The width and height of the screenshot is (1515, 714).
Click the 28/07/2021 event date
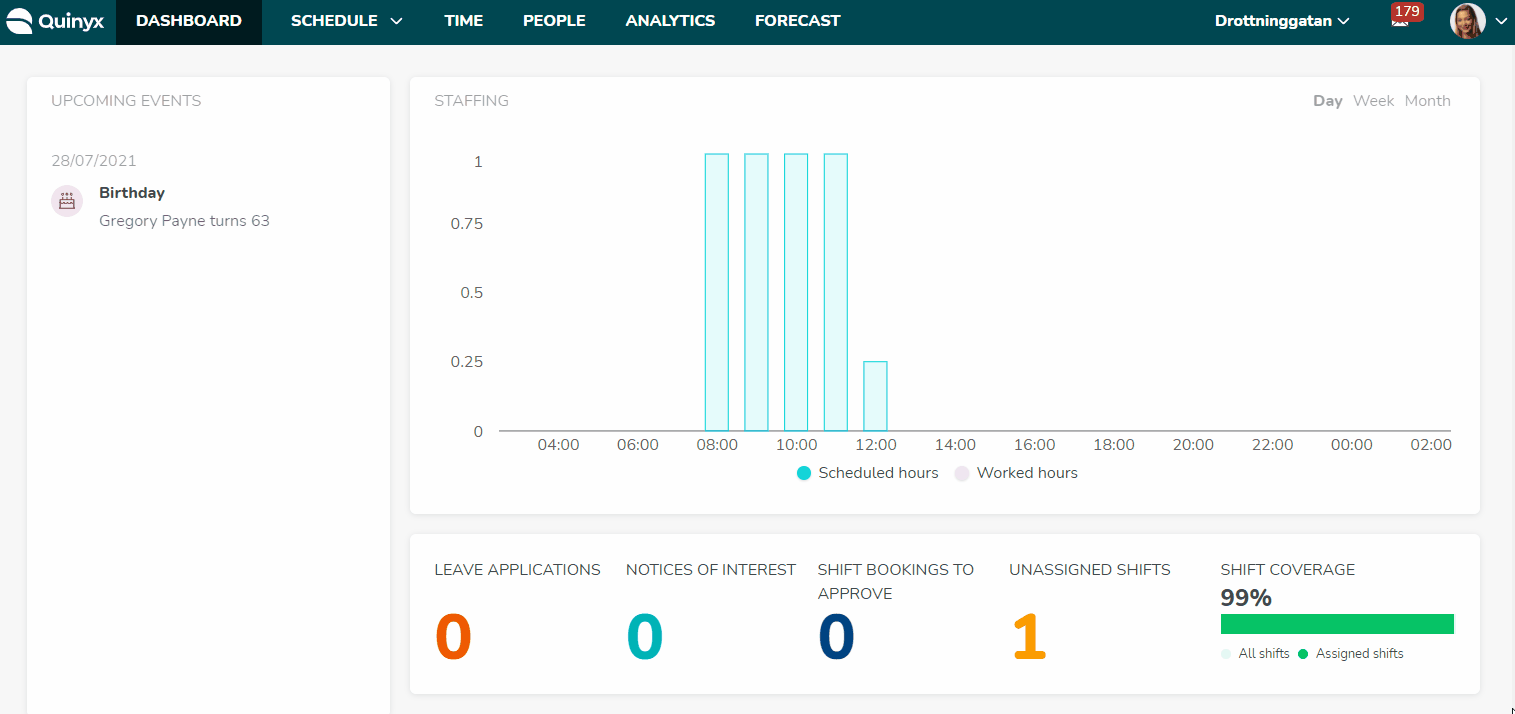click(94, 161)
